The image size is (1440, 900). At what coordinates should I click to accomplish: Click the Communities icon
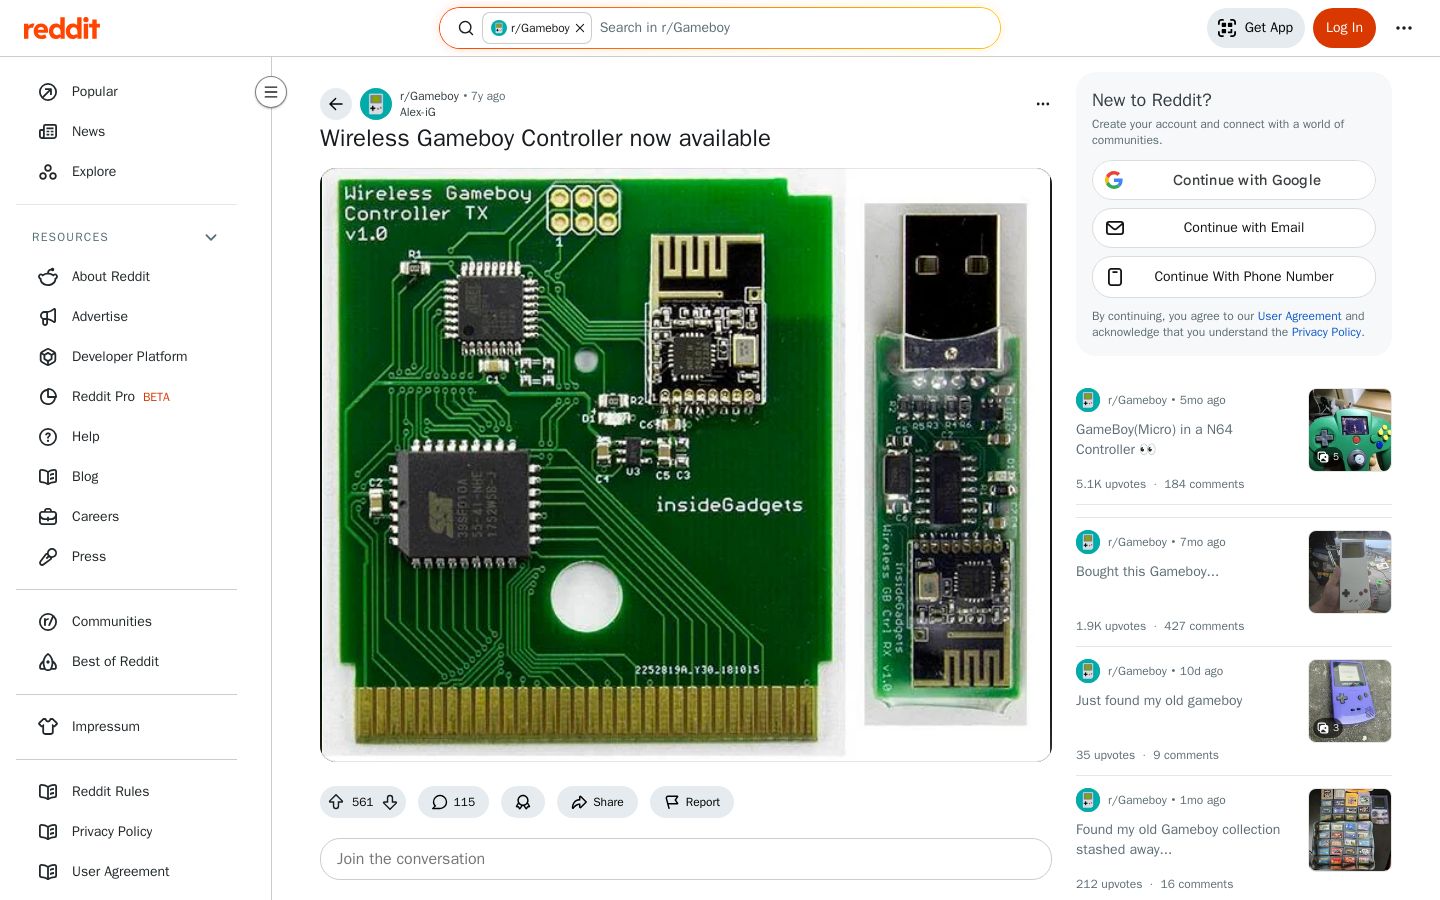click(x=48, y=622)
